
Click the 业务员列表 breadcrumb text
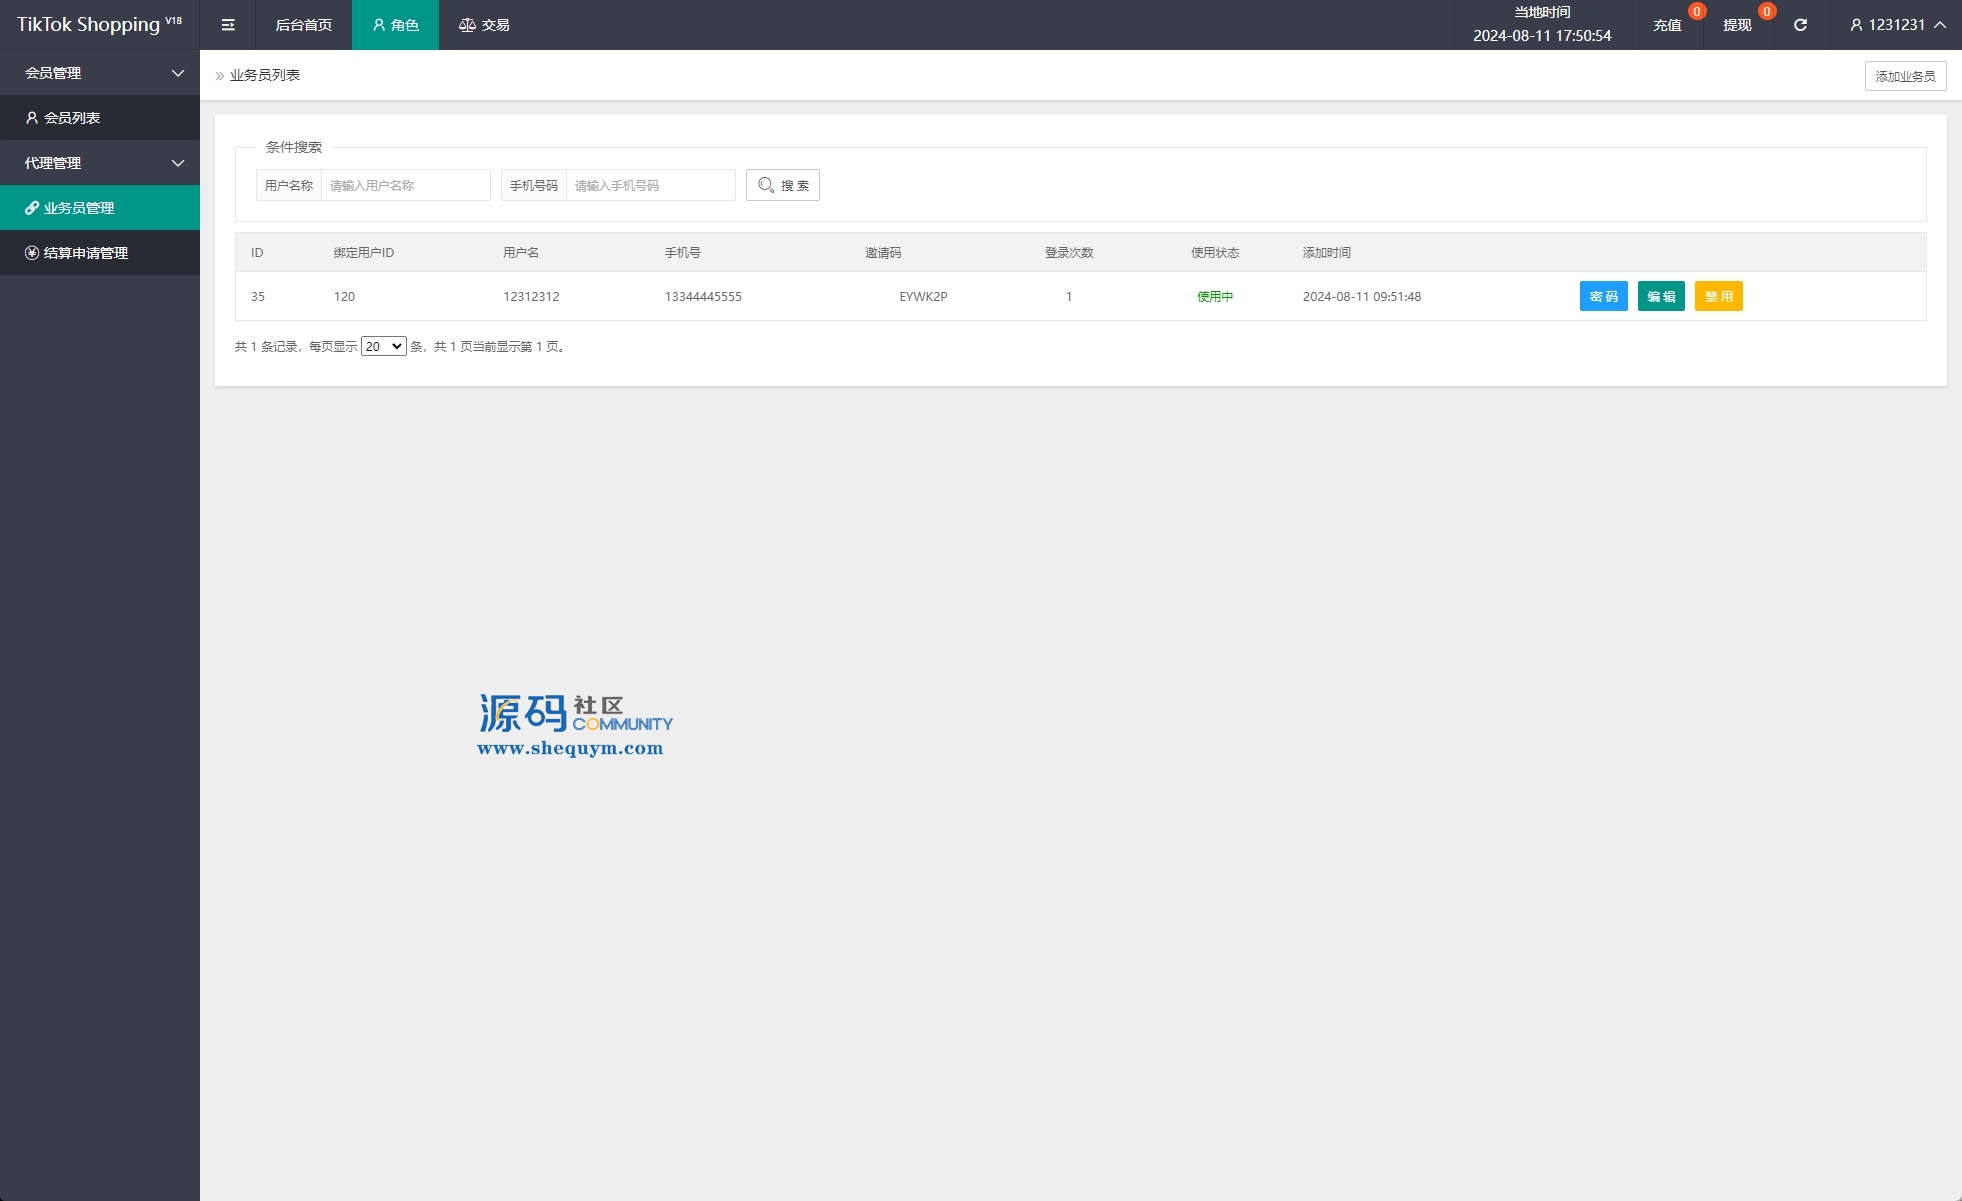pos(265,75)
